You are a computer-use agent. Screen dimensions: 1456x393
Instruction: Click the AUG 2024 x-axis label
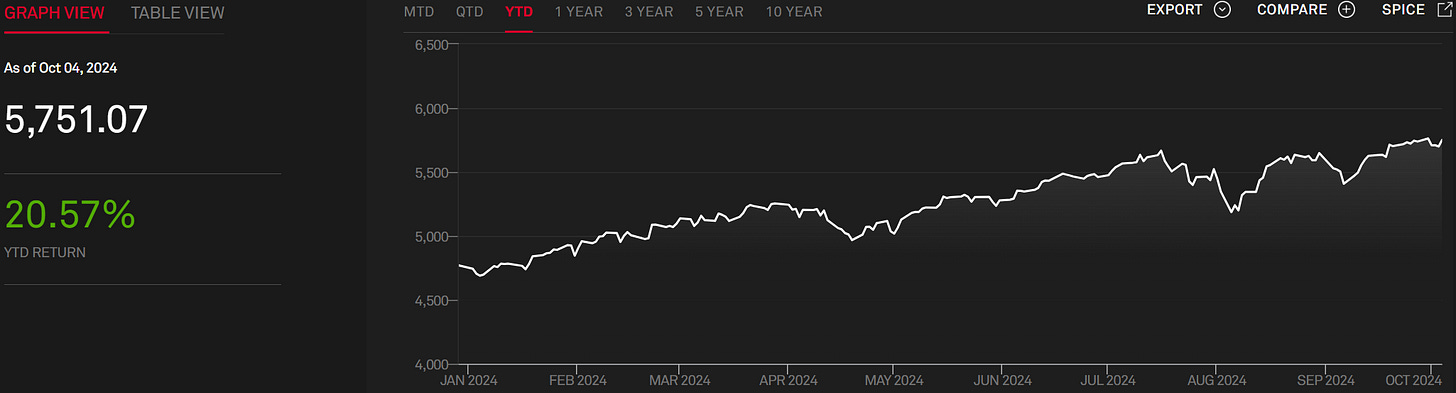pos(1216,380)
